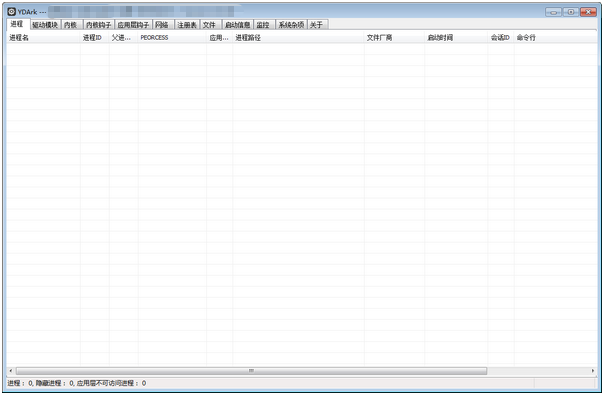Screen dimensions: 604x395
Task: Open the 关于 tab
Action: (x=317, y=25)
